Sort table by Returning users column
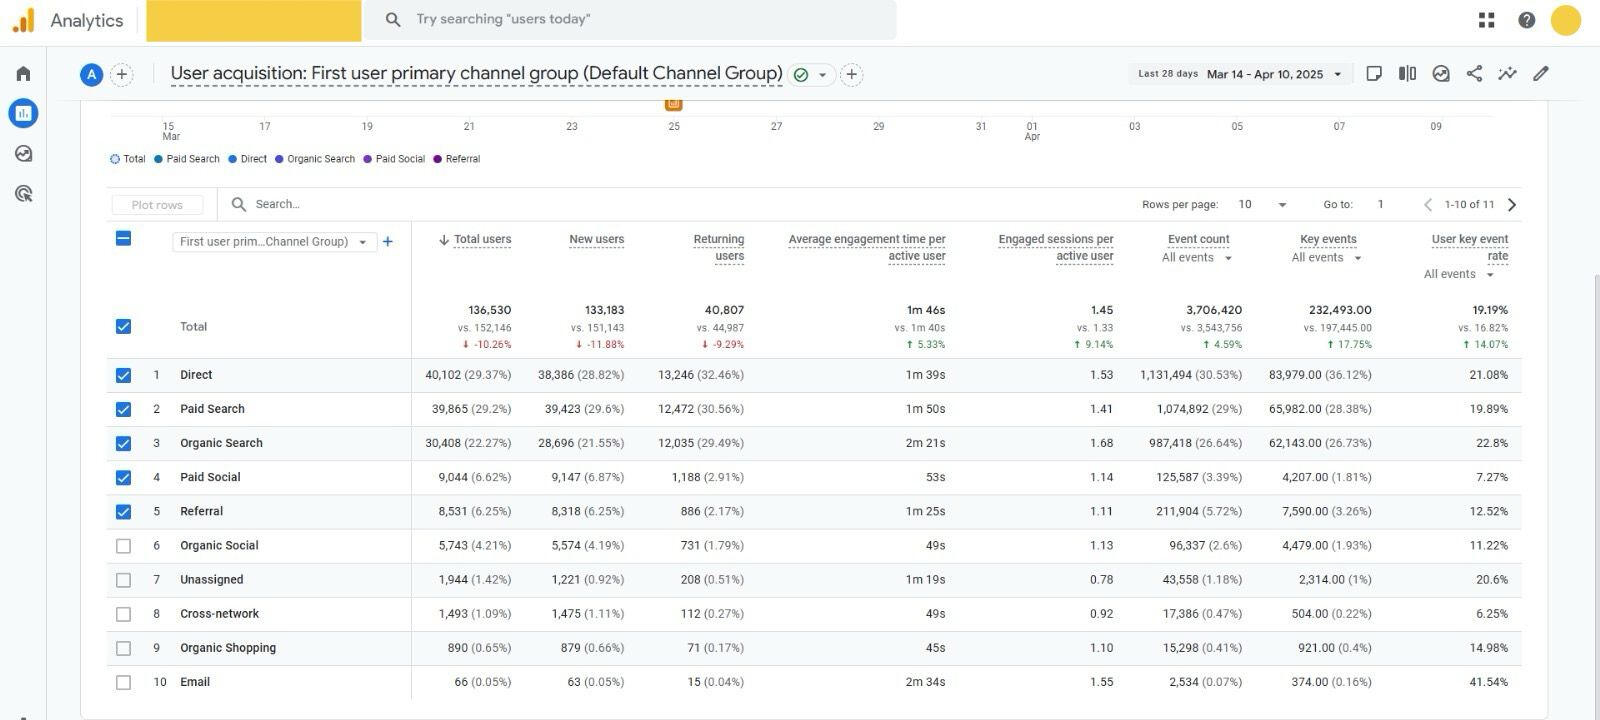 click(x=718, y=247)
